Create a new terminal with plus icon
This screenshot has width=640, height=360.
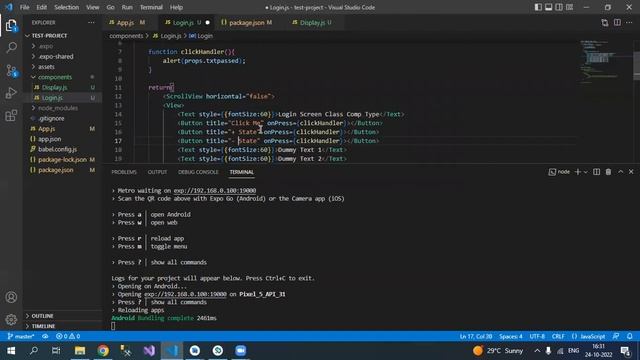click(578, 172)
